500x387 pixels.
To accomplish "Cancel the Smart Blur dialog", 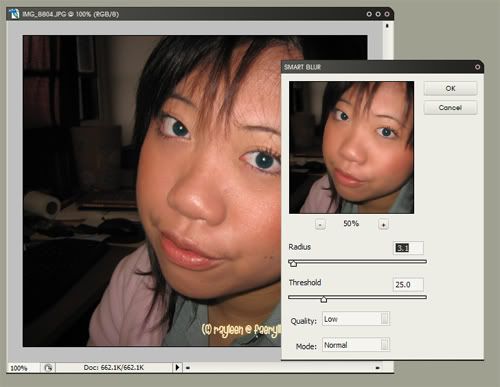I will tap(450, 108).
